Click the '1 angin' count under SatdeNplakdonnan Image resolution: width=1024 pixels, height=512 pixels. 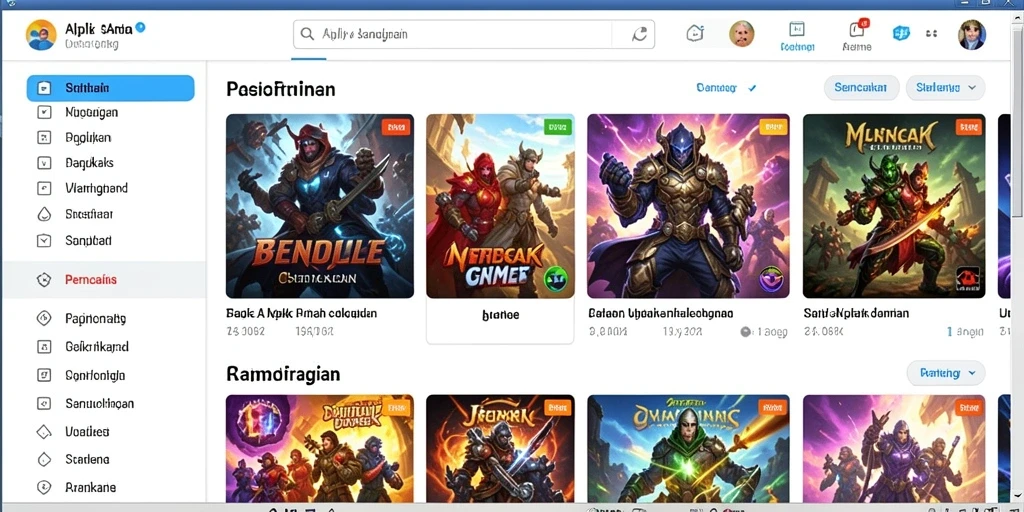(x=966, y=332)
